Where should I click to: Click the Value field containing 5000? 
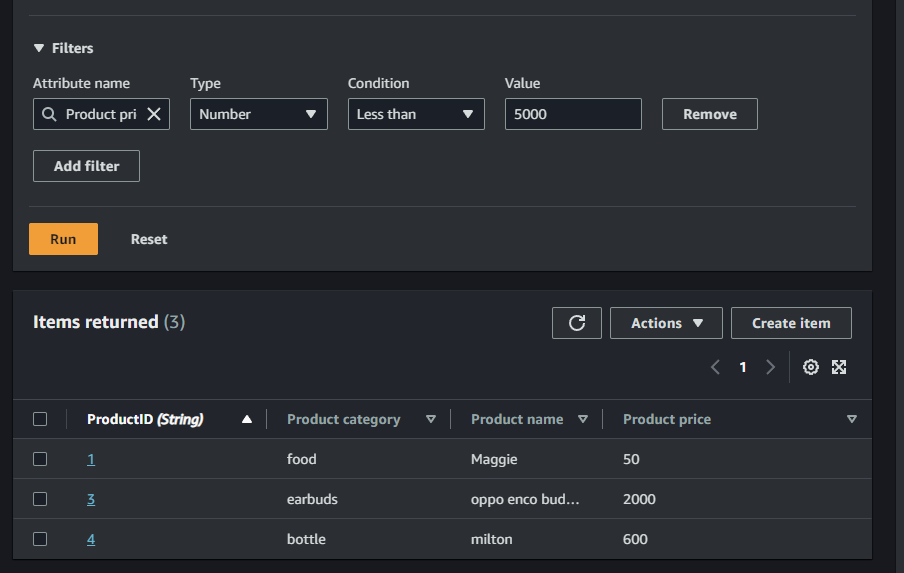[x=573, y=114]
